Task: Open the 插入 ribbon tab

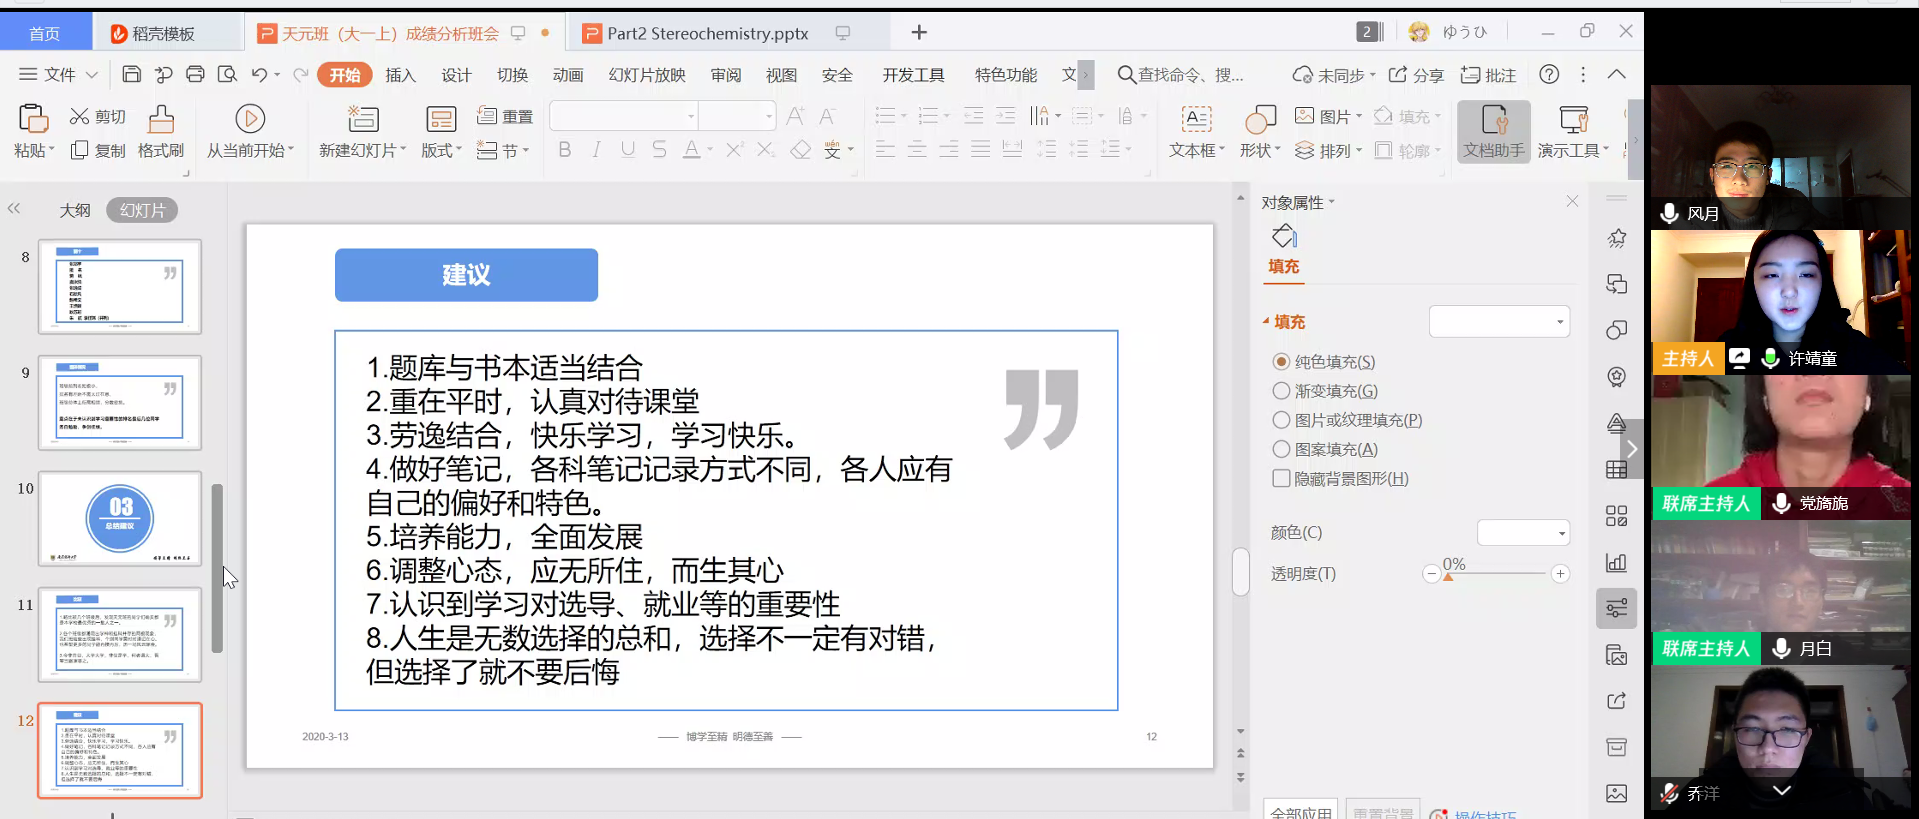Action: coord(400,75)
